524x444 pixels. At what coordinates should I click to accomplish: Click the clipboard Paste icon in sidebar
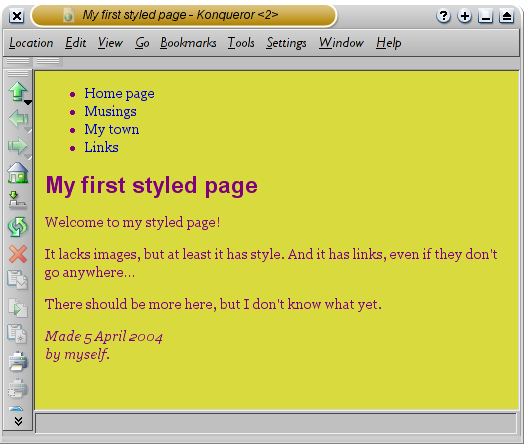click(18, 334)
